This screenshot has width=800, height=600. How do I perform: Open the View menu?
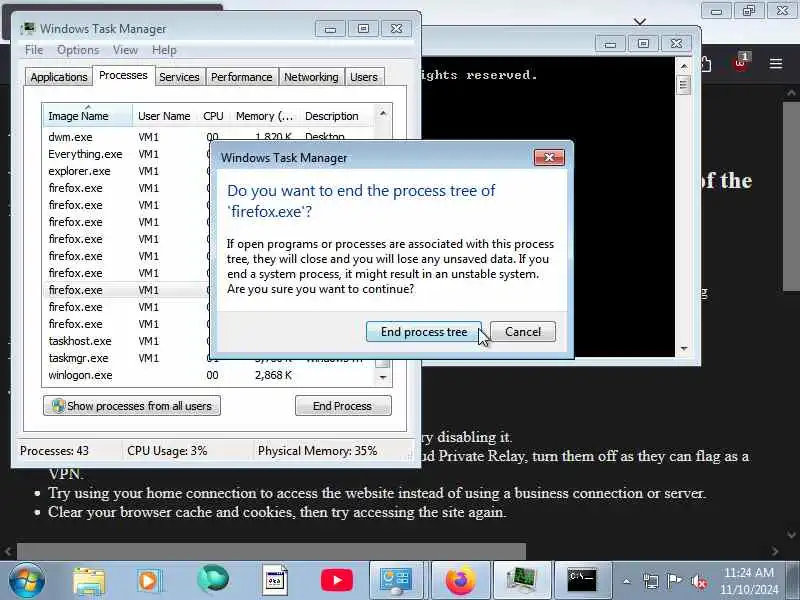coord(125,50)
